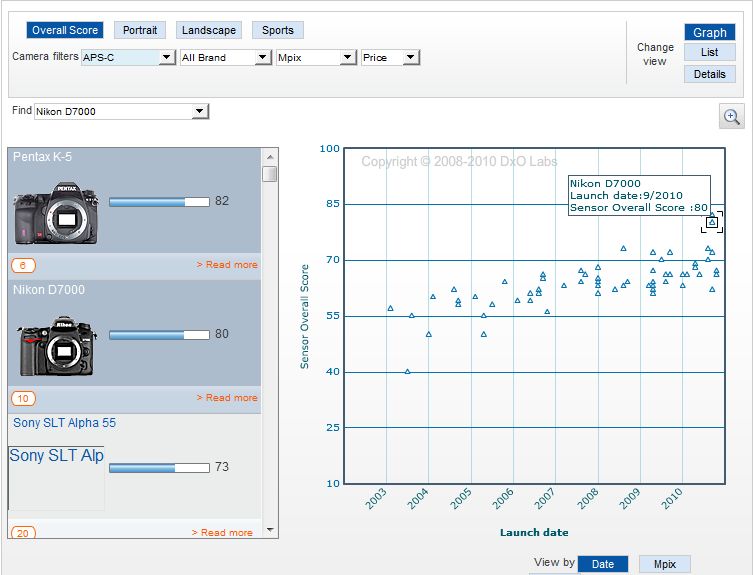The height and width of the screenshot is (575, 753).
Task: Click the orange rank badge 20 for Sony SLT
Action: point(23,533)
